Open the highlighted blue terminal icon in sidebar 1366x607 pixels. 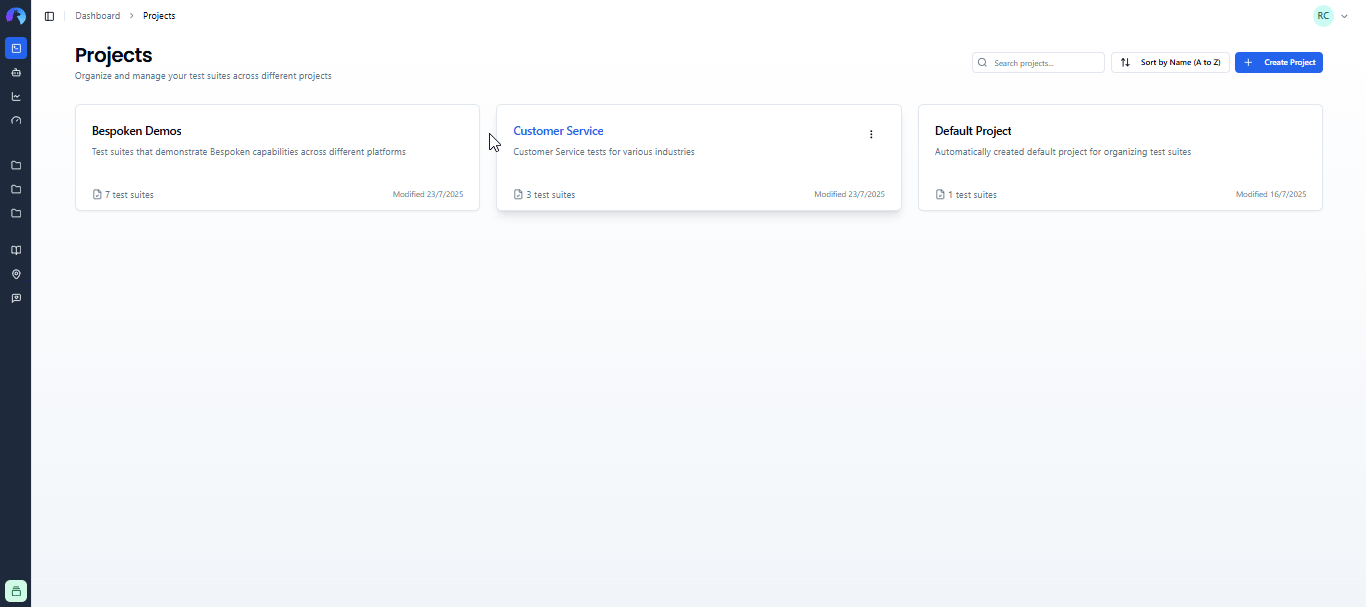[16, 48]
